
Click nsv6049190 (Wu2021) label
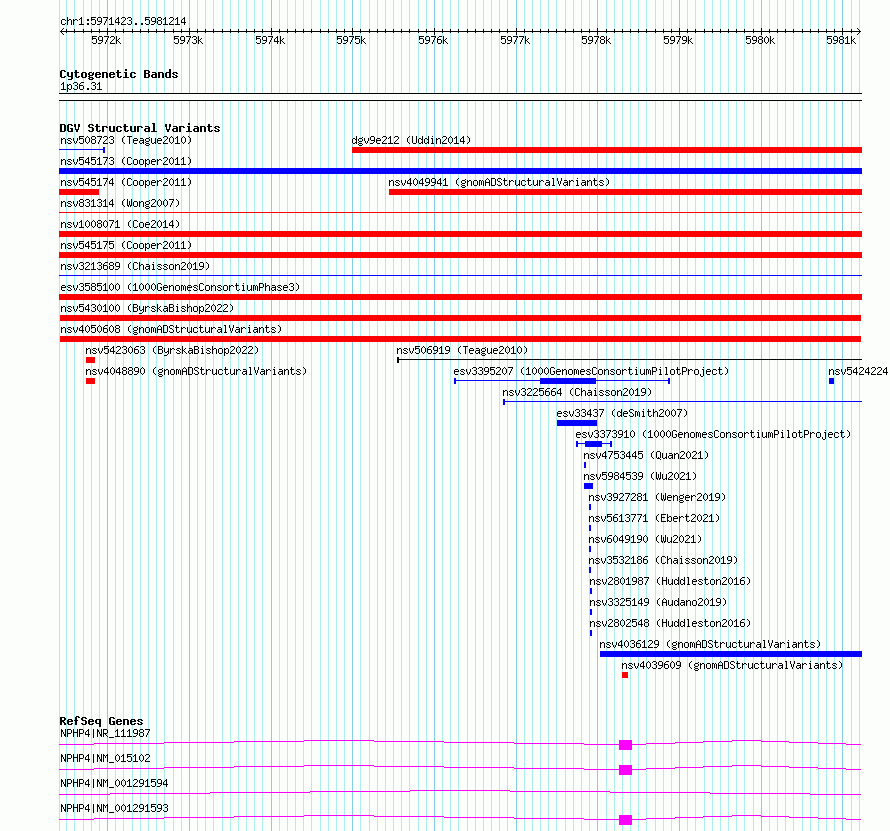point(645,539)
